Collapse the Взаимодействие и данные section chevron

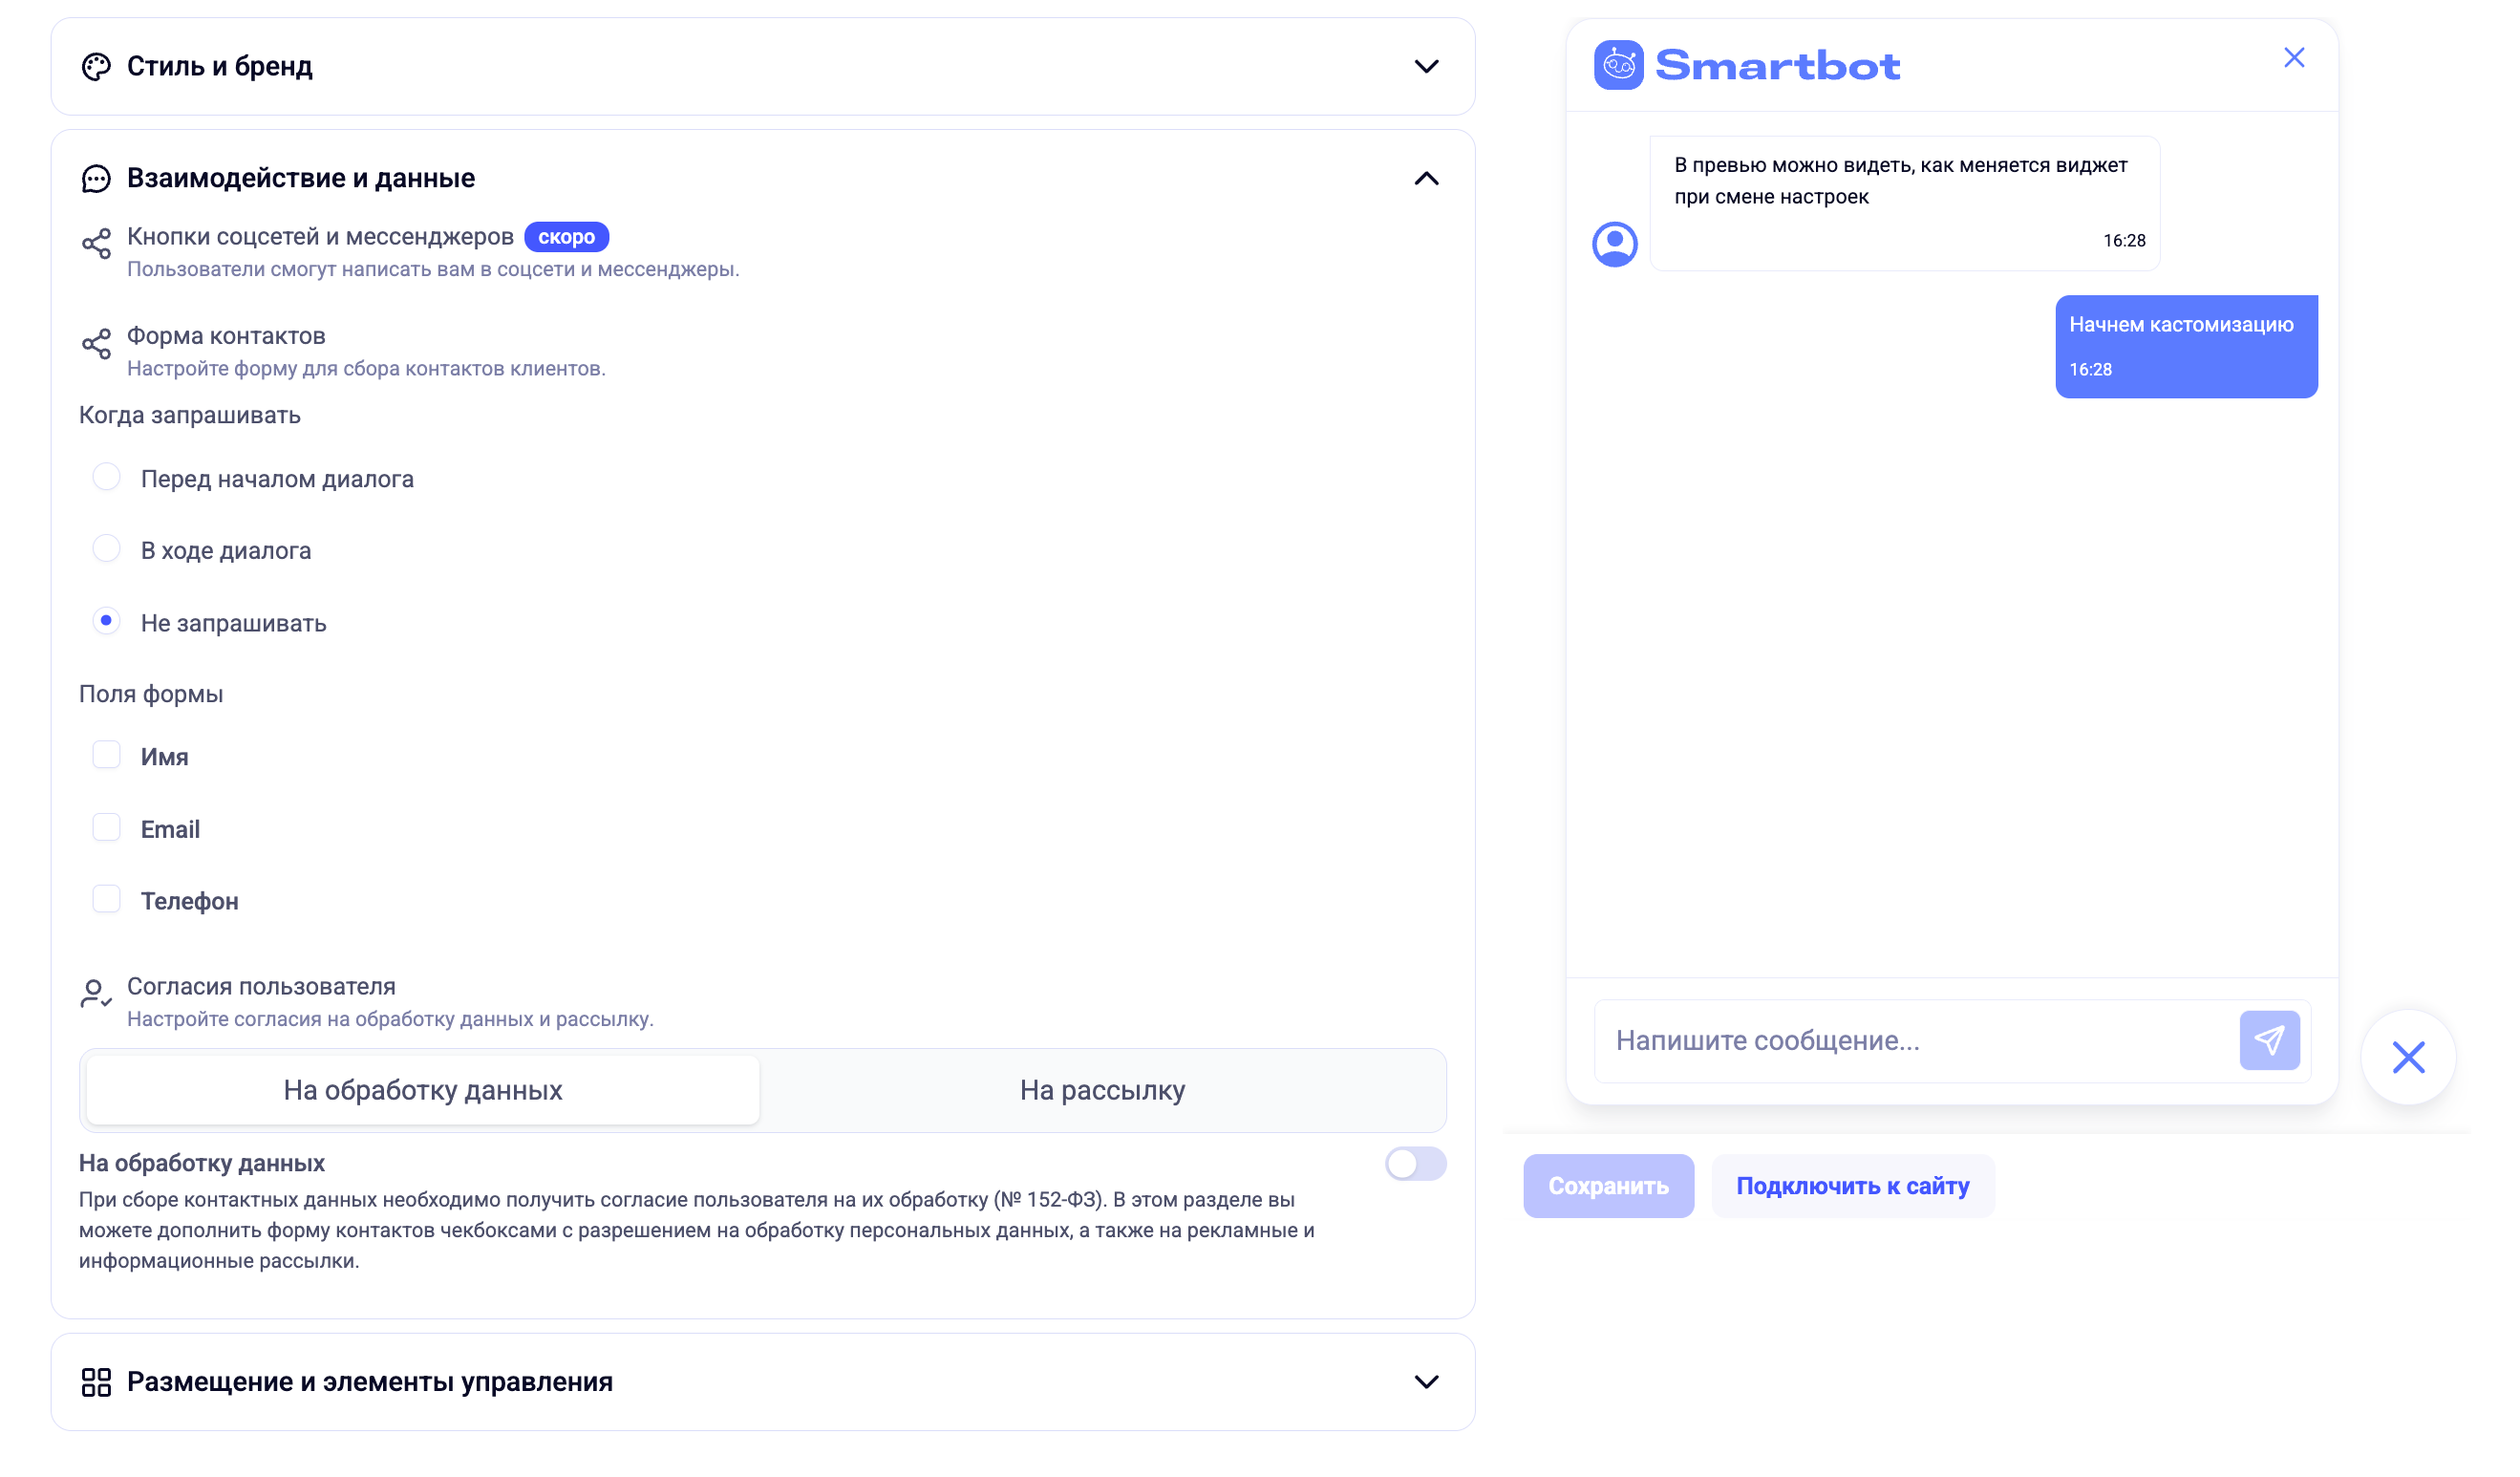[x=1426, y=179]
